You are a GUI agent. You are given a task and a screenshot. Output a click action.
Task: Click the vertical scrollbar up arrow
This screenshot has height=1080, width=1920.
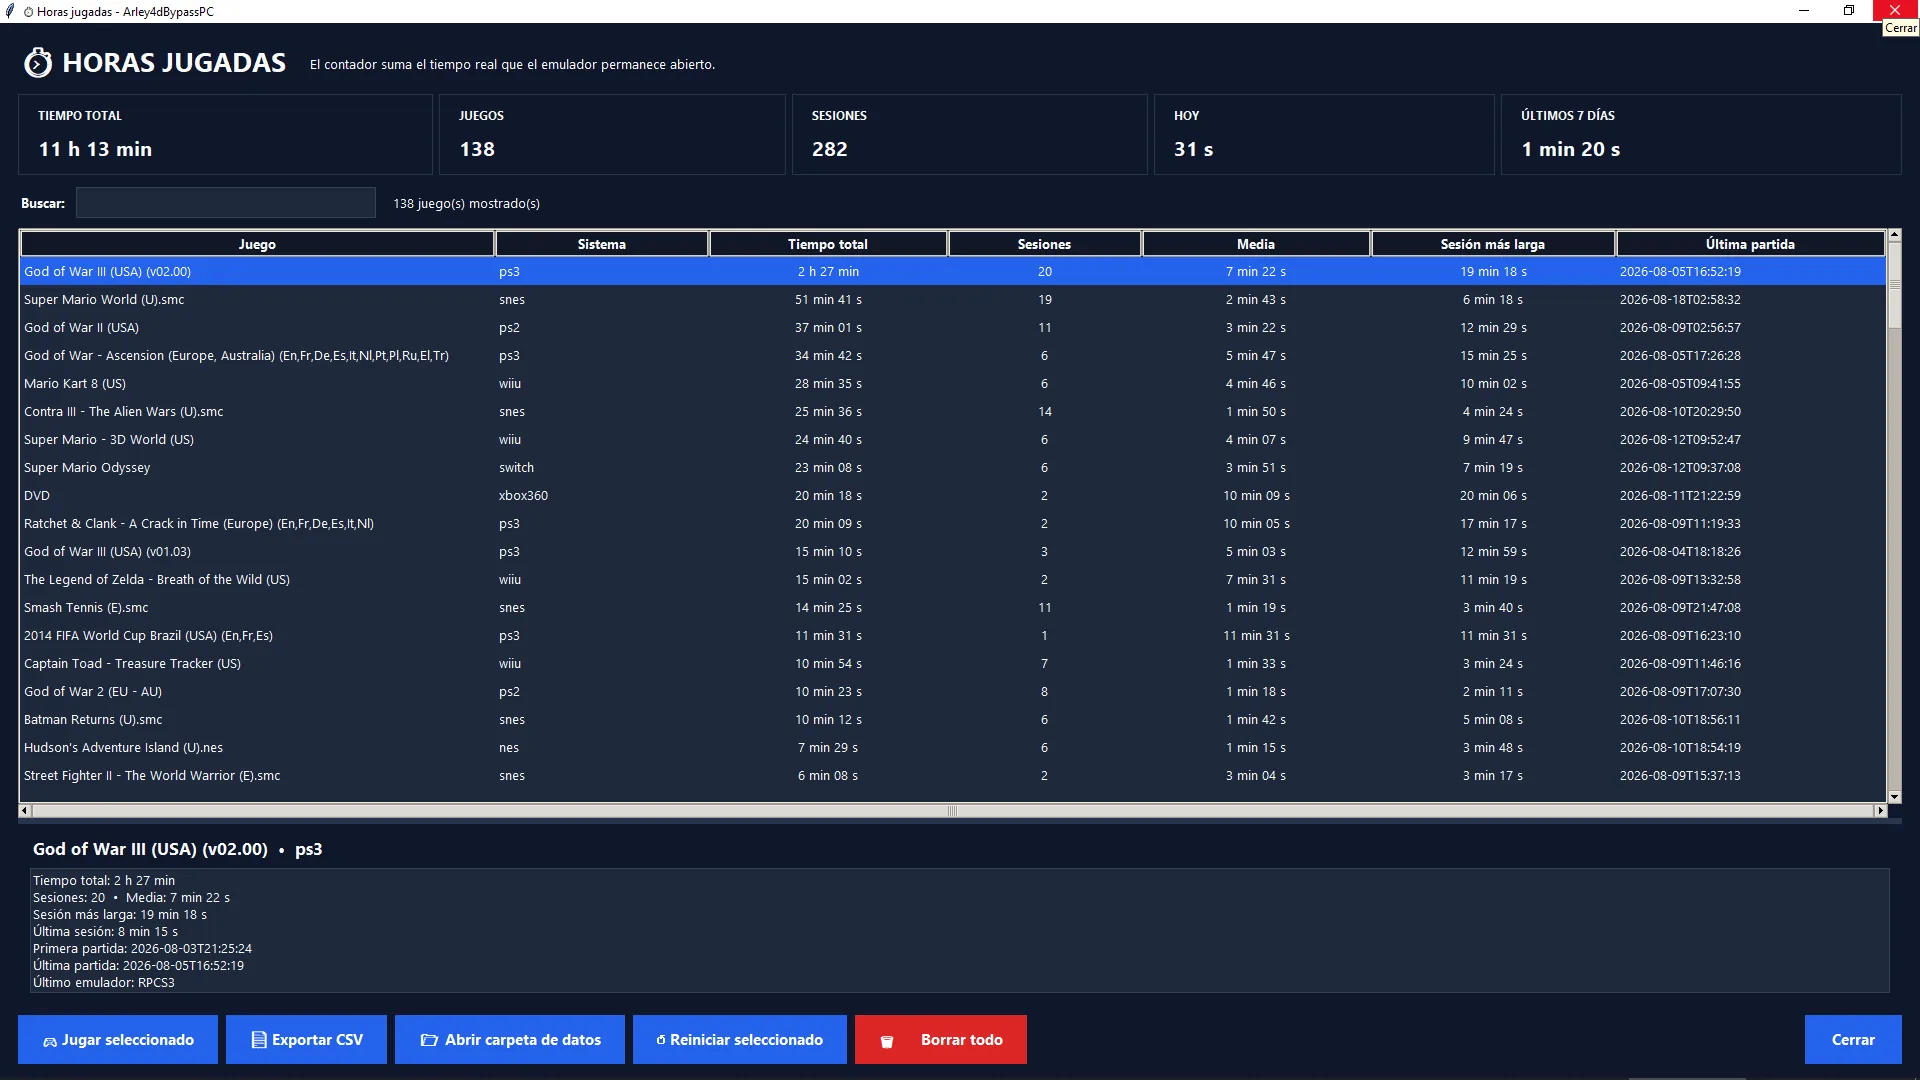pos(1894,236)
